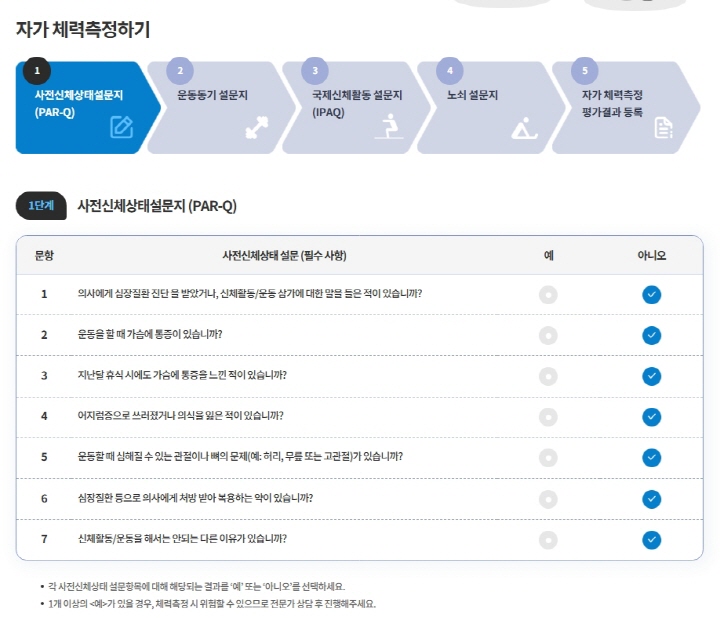
Task: Click question text about 처방 받아 복용하는 약
Action: 195,498
